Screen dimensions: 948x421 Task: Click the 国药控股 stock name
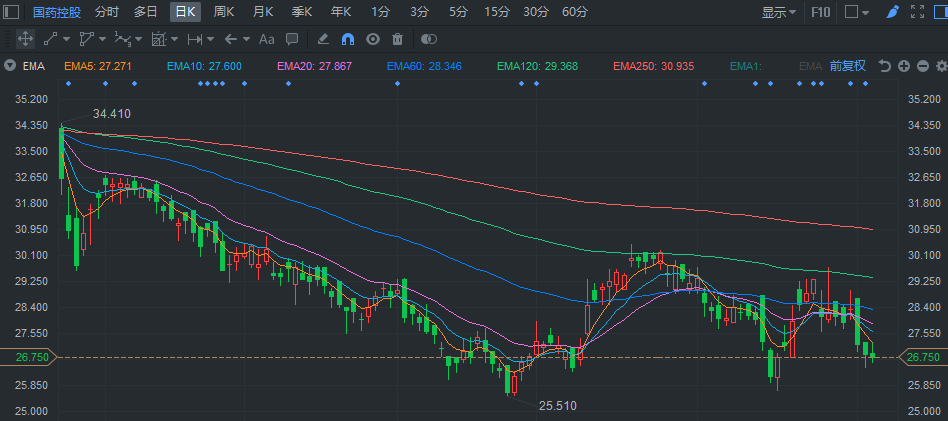coord(56,11)
